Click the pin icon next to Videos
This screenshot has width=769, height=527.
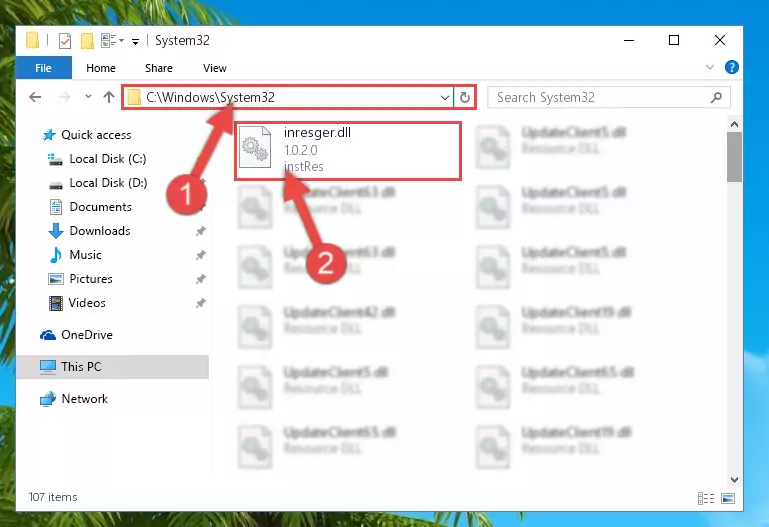[x=201, y=303]
